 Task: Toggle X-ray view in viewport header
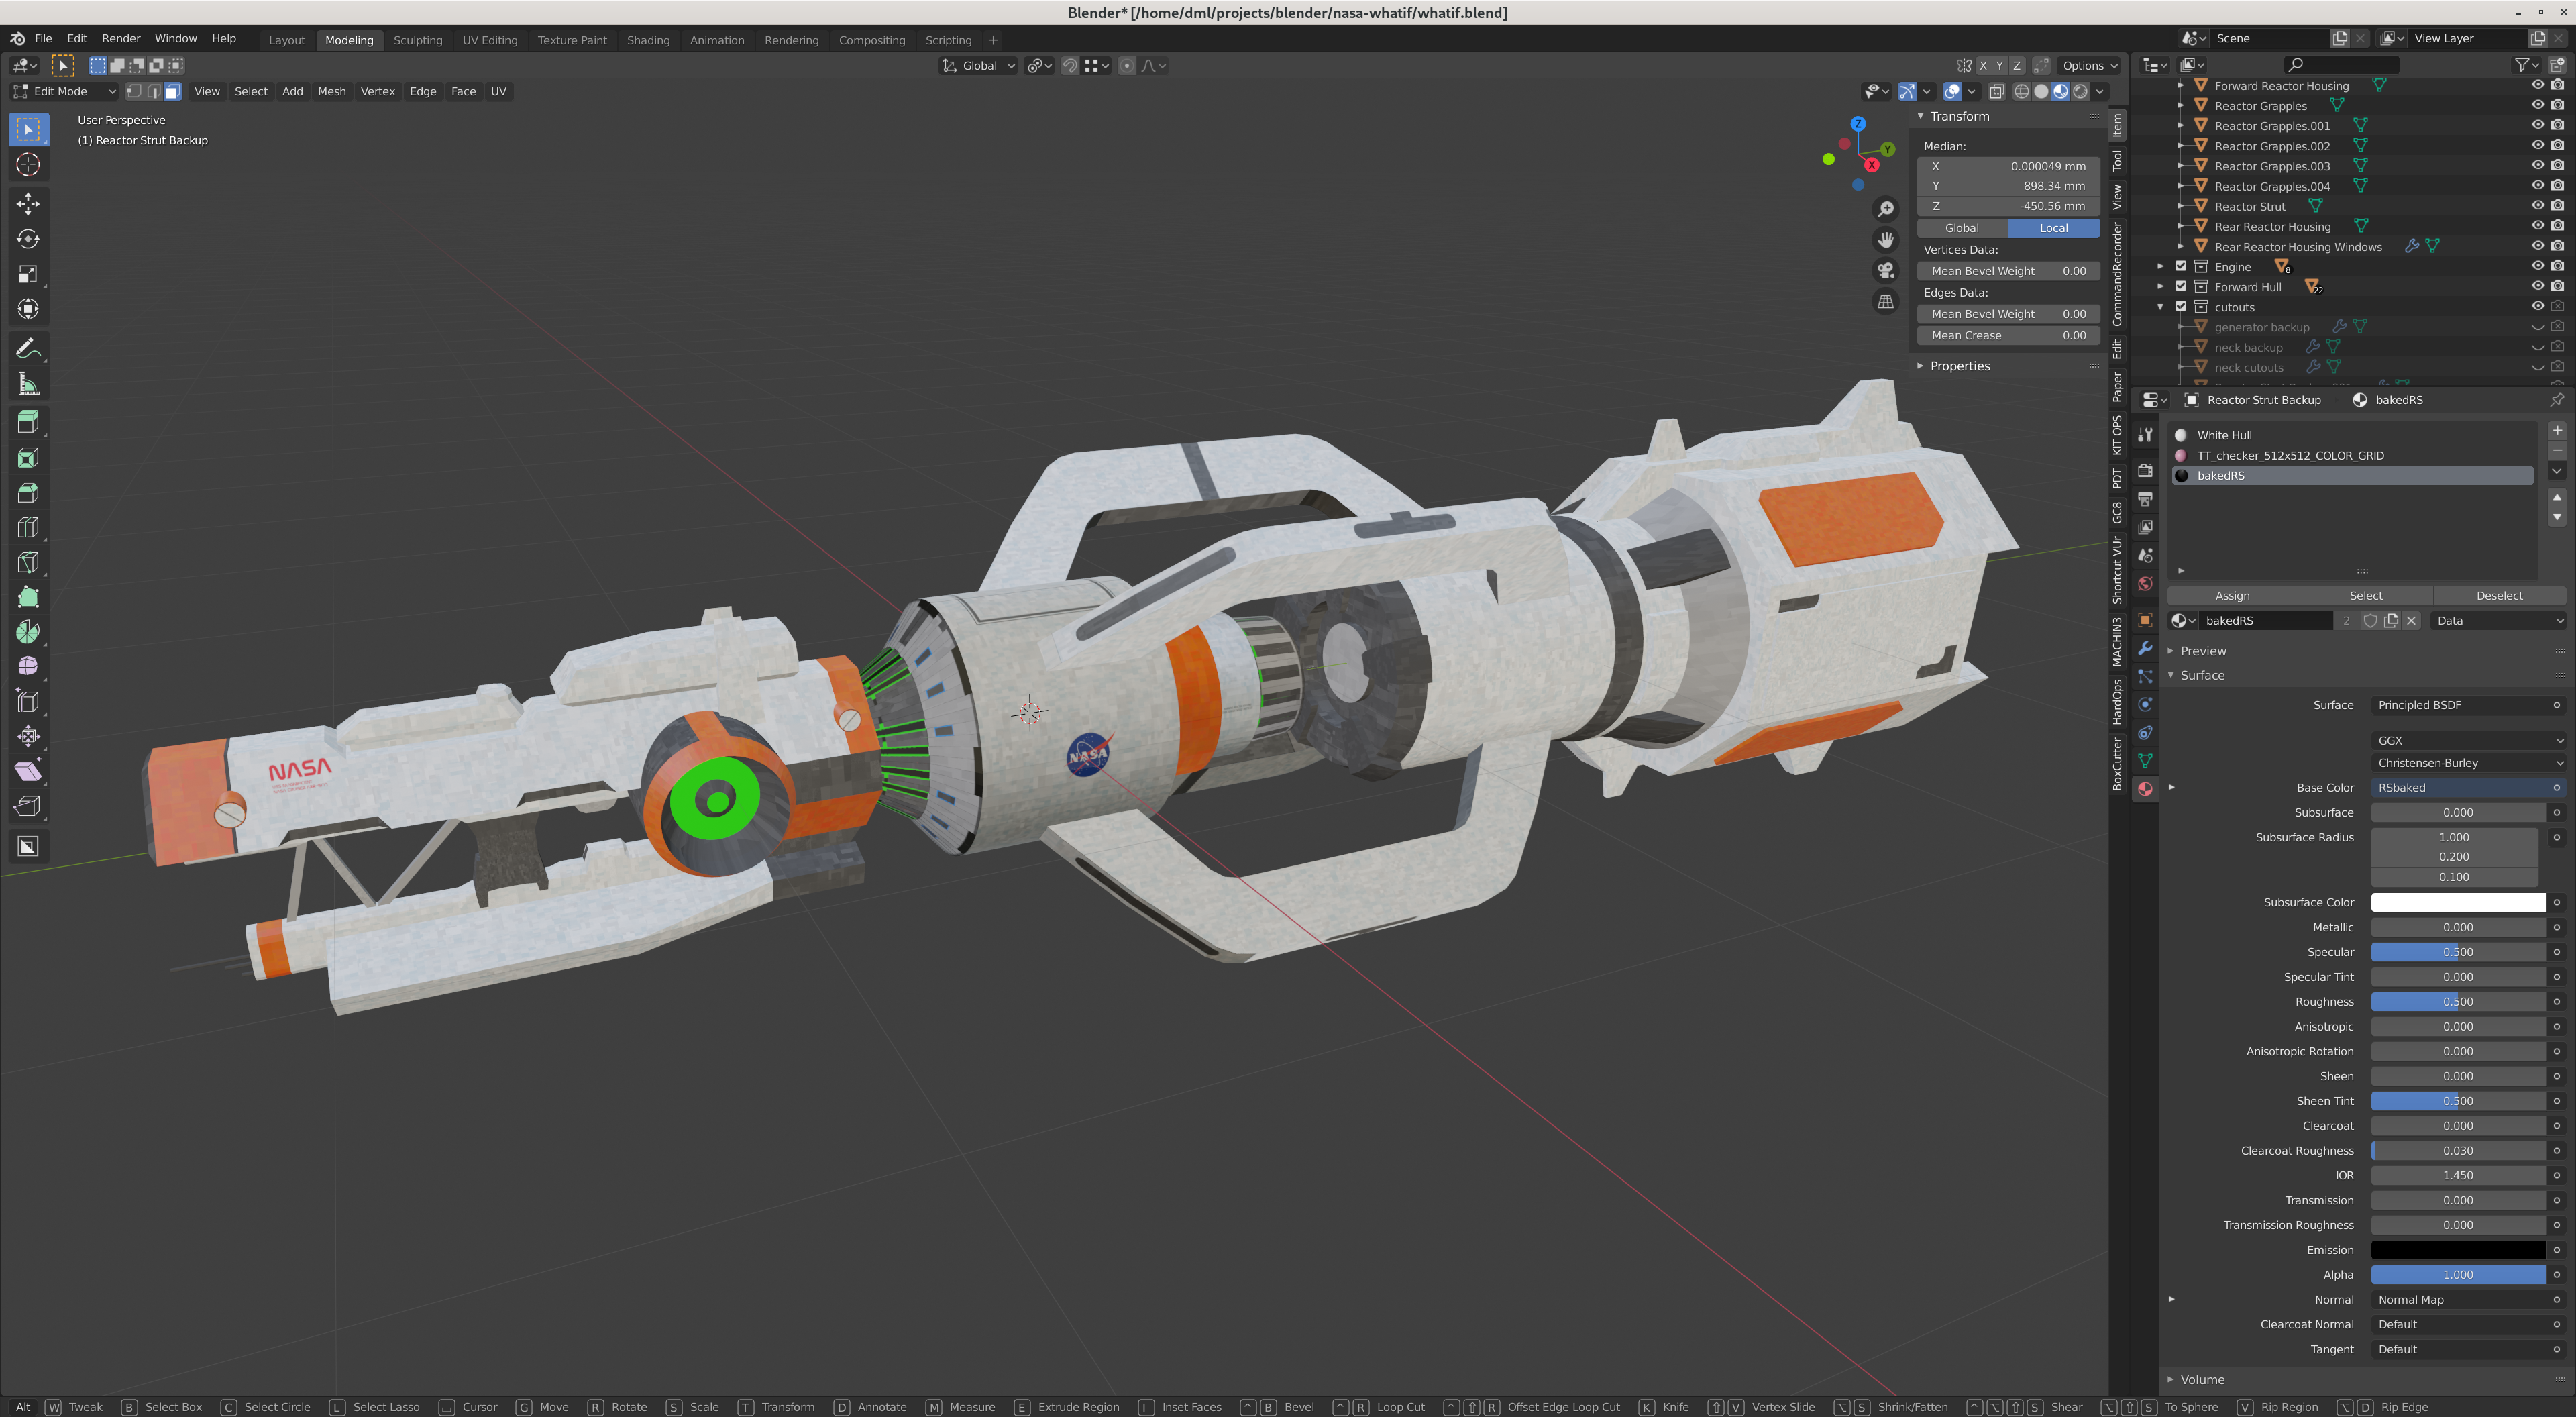[x=1996, y=91]
